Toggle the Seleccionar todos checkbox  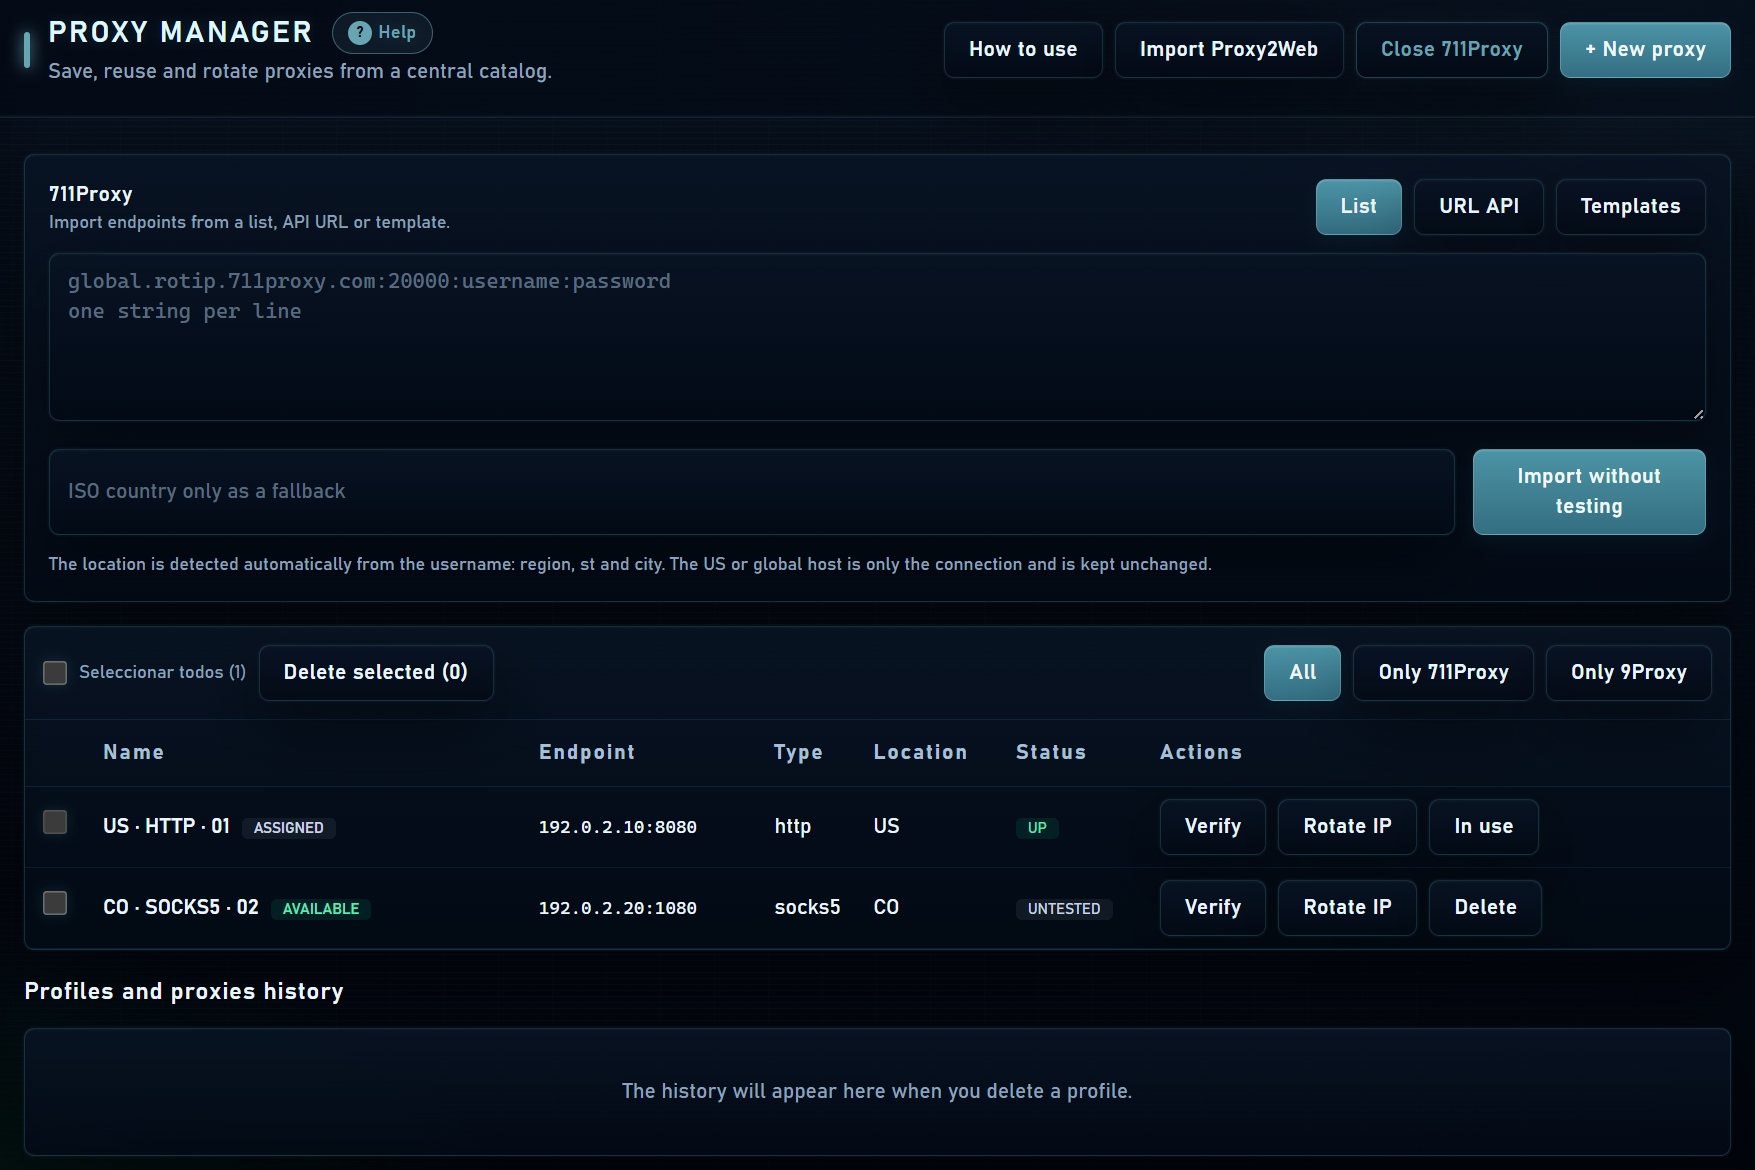(x=55, y=673)
